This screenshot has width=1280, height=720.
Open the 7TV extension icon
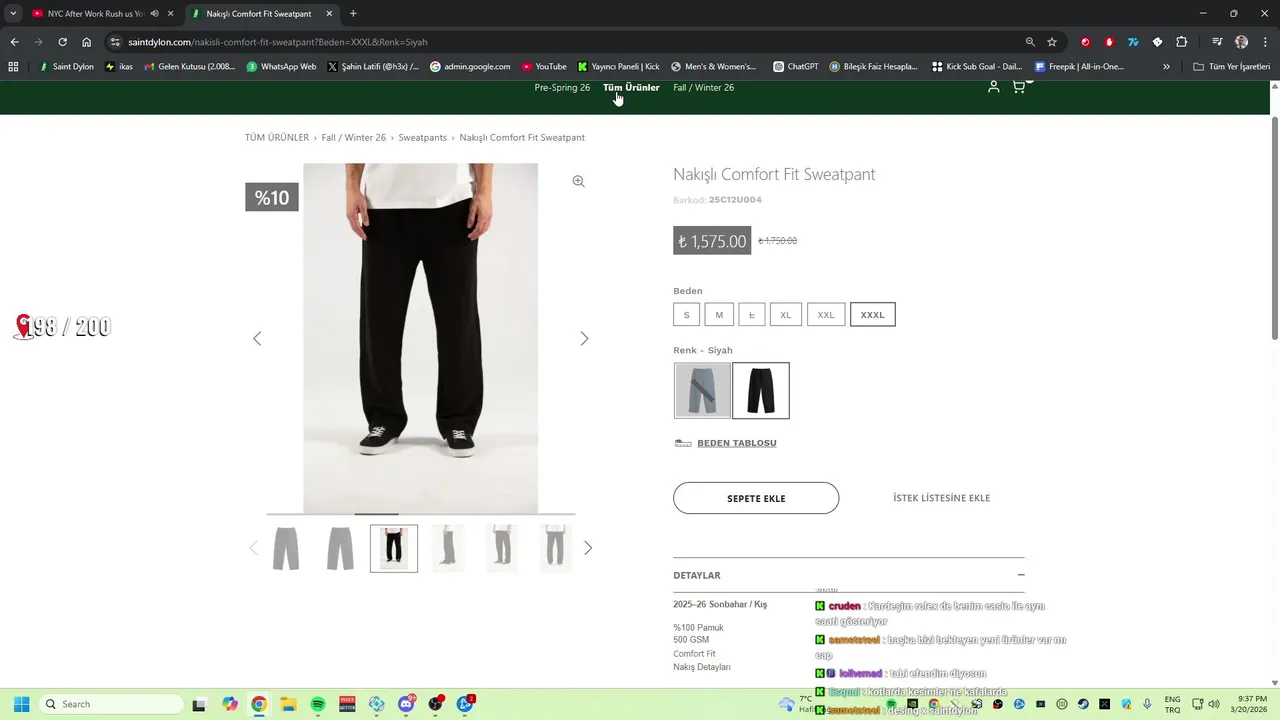point(1133,42)
